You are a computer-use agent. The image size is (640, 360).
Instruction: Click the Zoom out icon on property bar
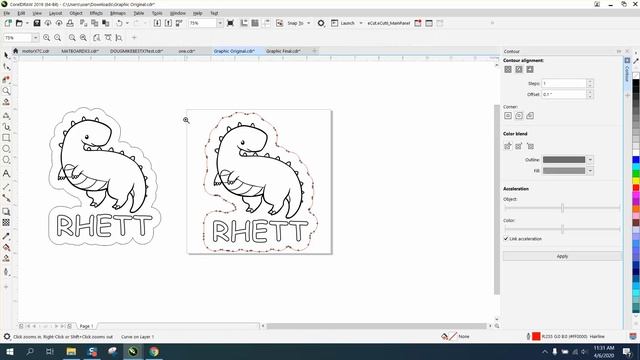tap(58, 38)
